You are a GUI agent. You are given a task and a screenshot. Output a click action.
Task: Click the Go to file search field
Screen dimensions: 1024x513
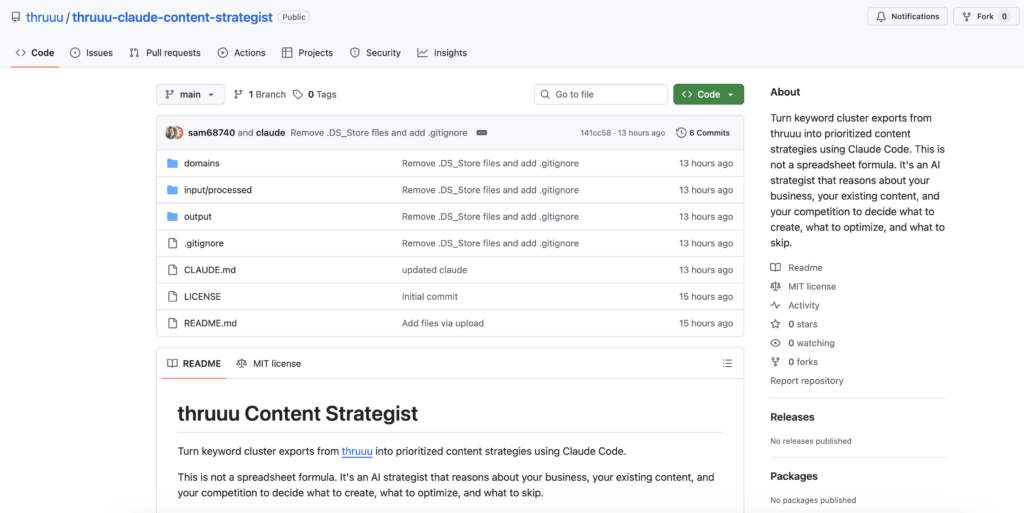601,95
